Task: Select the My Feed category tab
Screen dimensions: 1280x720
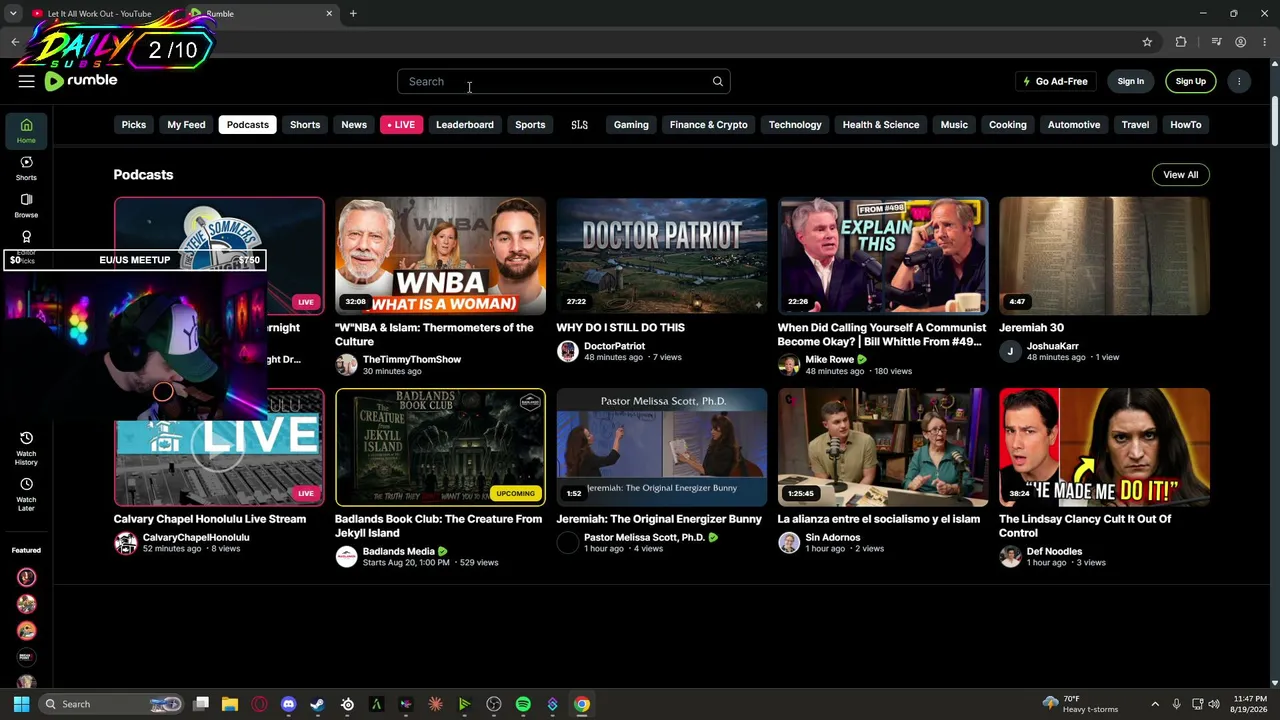Action: pos(186,125)
